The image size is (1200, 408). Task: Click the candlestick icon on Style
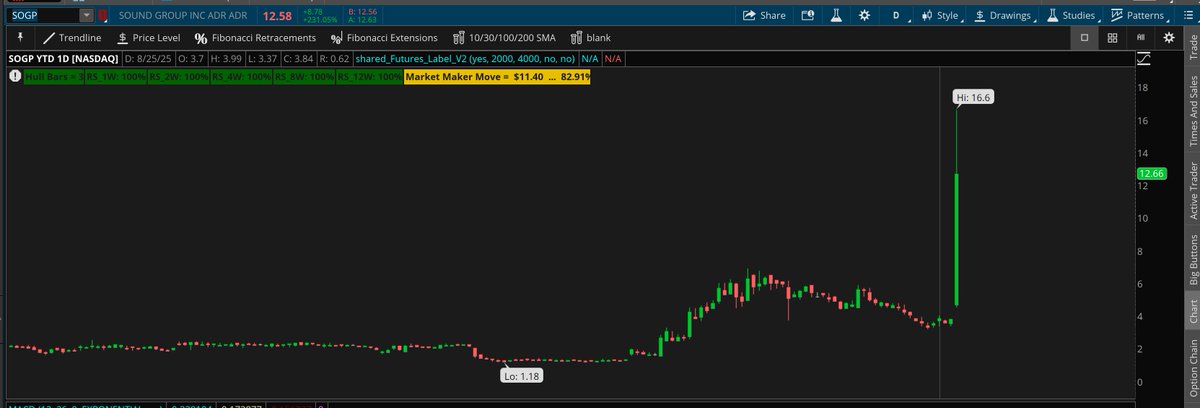(927, 15)
